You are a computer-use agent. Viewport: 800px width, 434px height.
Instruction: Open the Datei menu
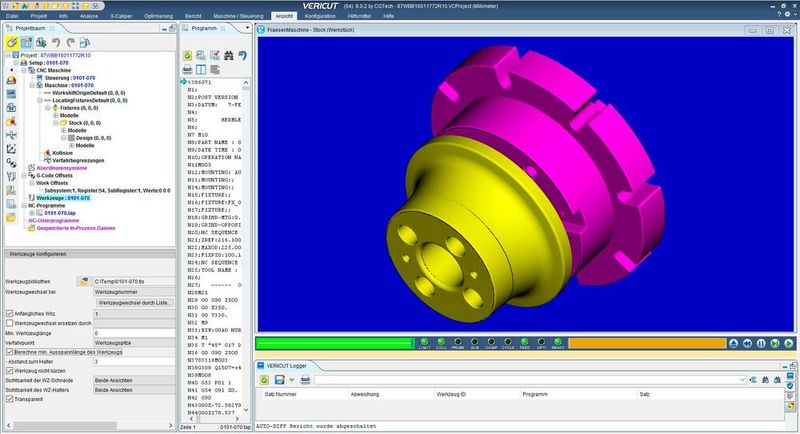coord(12,16)
